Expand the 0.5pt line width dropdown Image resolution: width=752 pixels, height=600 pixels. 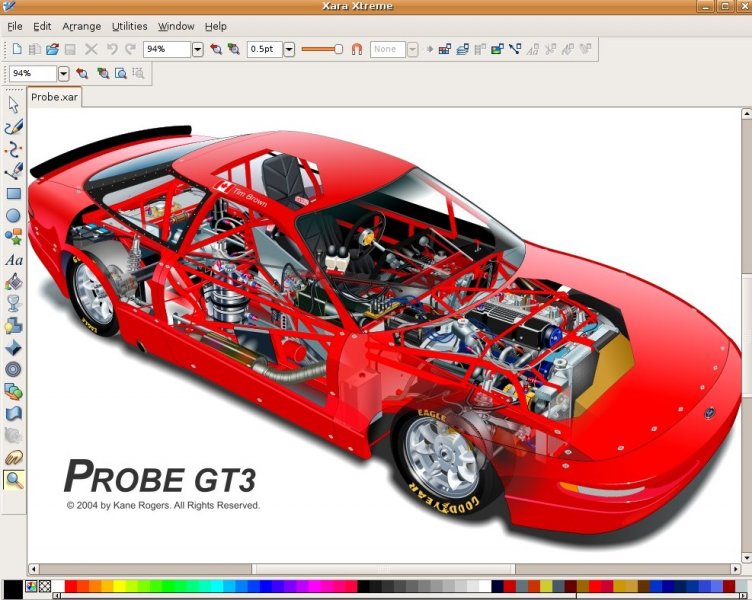[290, 49]
